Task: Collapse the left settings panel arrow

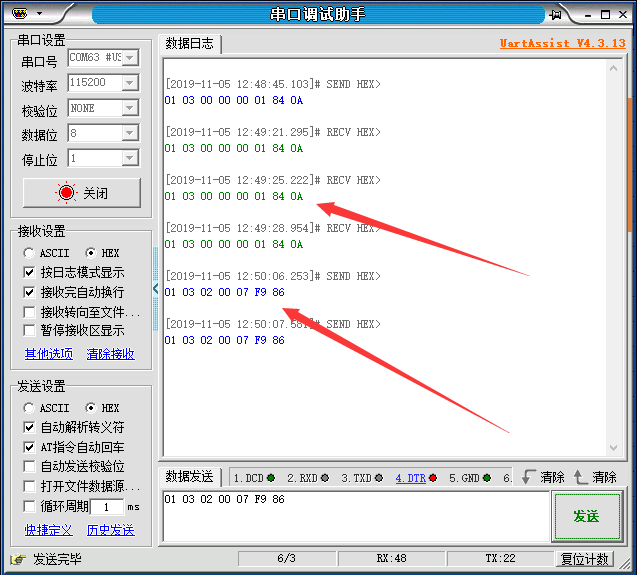Action: [x=156, y=289]
